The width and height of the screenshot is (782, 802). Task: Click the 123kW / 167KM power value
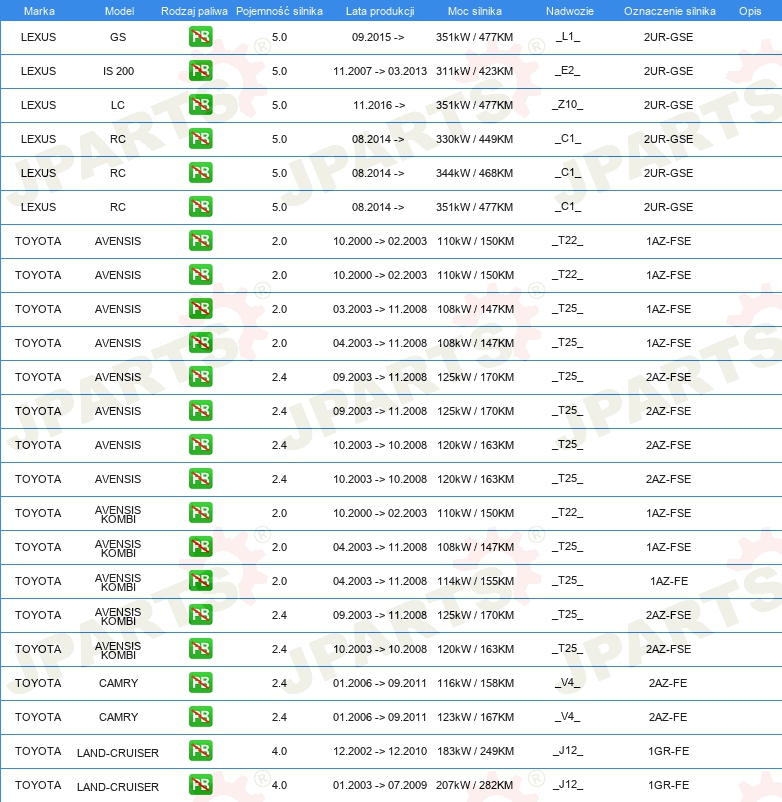(475, 717)
